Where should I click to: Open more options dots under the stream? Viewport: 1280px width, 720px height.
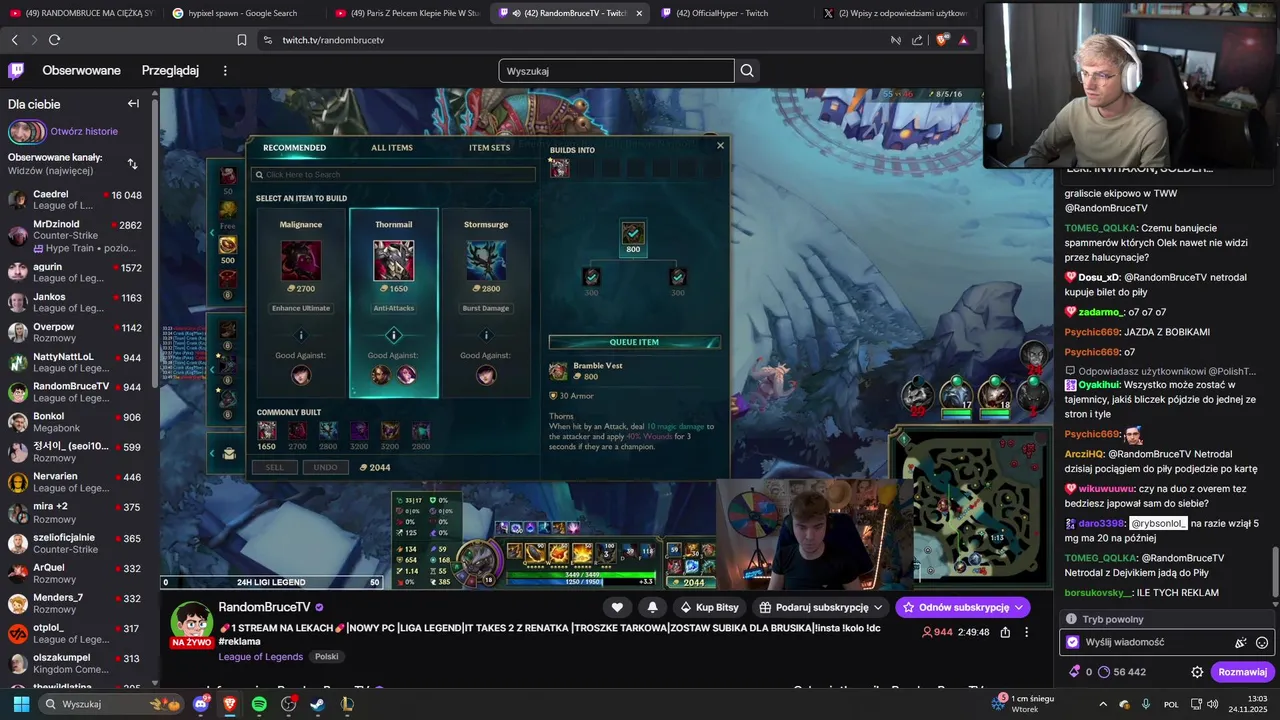(x=1026, y=632)
